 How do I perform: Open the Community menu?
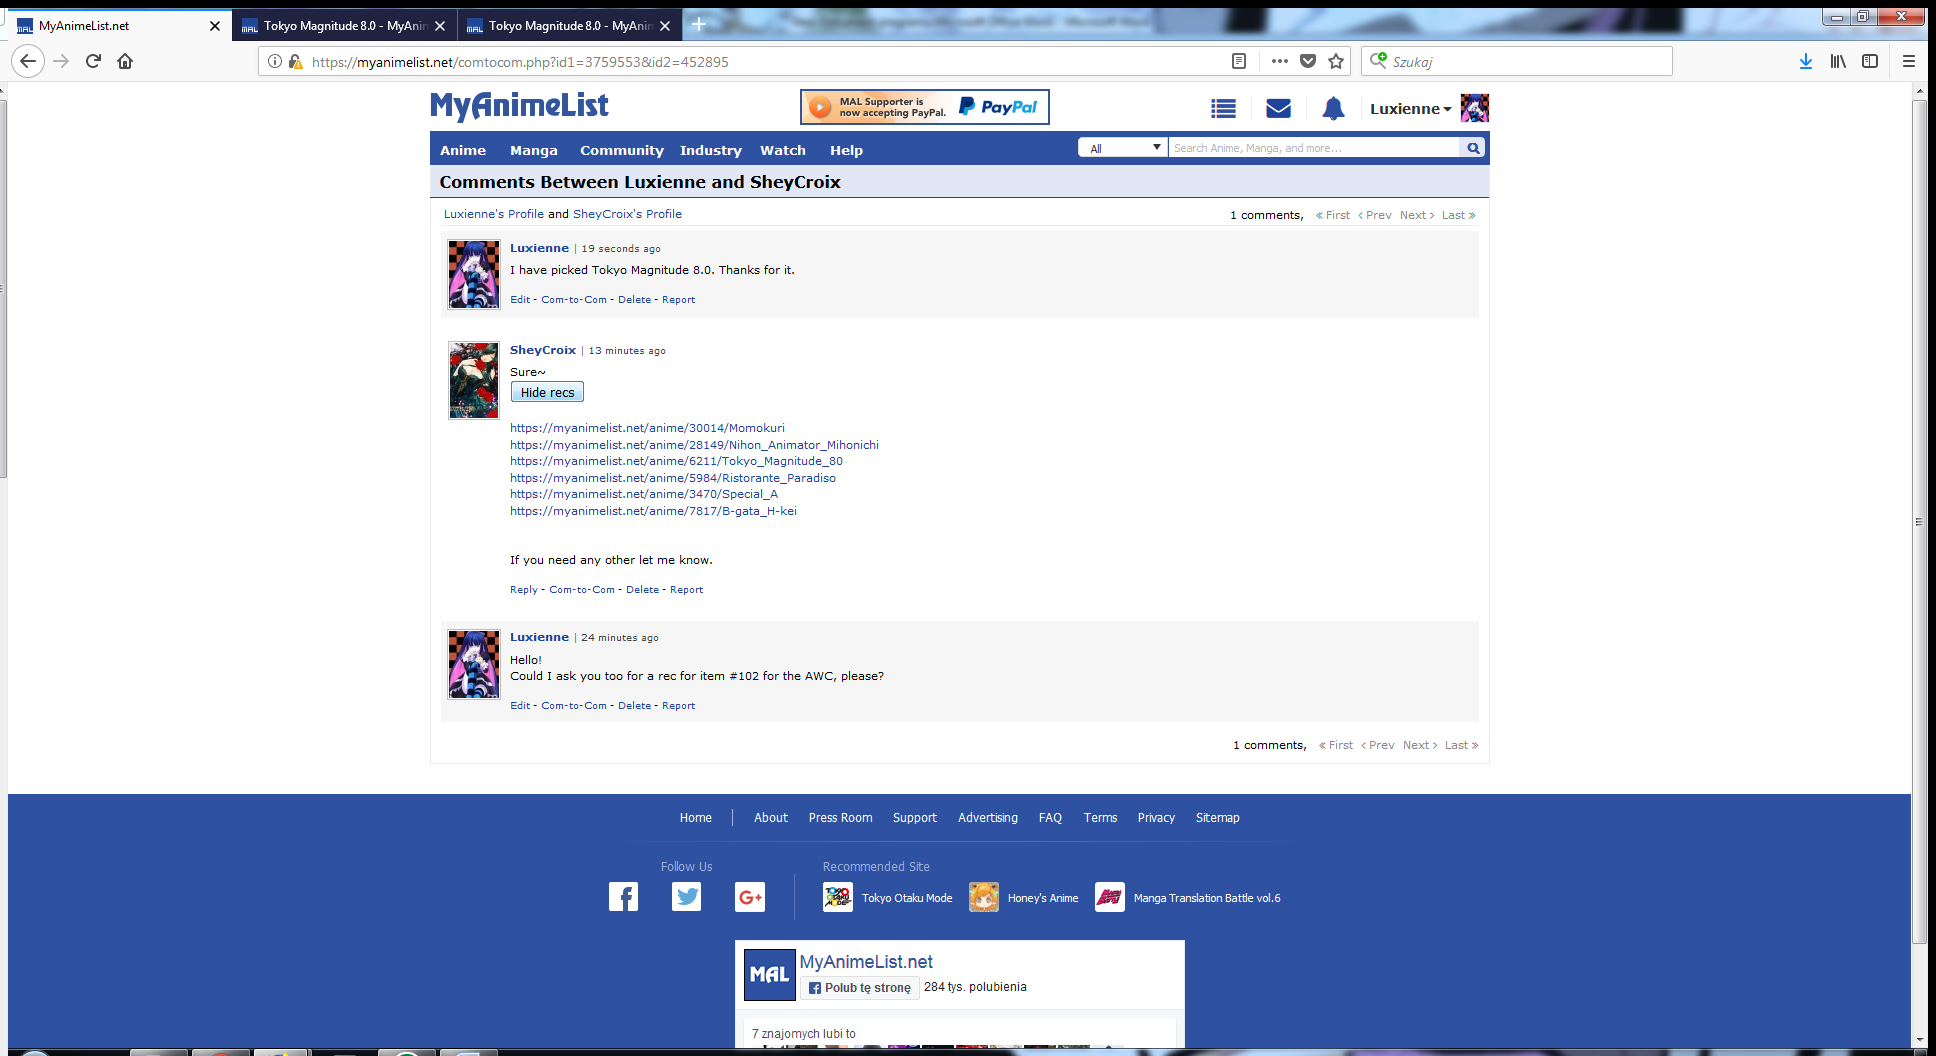click(621, 150)
